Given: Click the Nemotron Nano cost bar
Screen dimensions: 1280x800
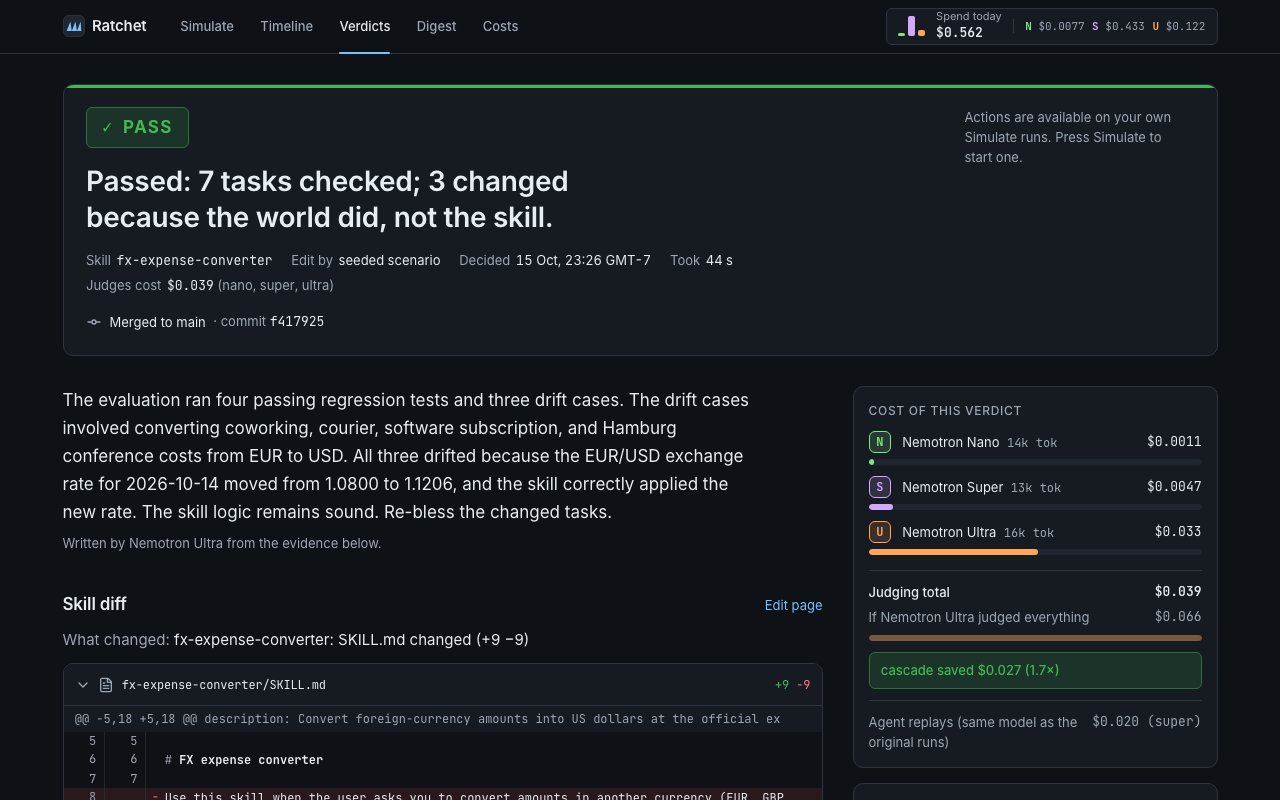Looking at the screenshot, I should 1035,462.
